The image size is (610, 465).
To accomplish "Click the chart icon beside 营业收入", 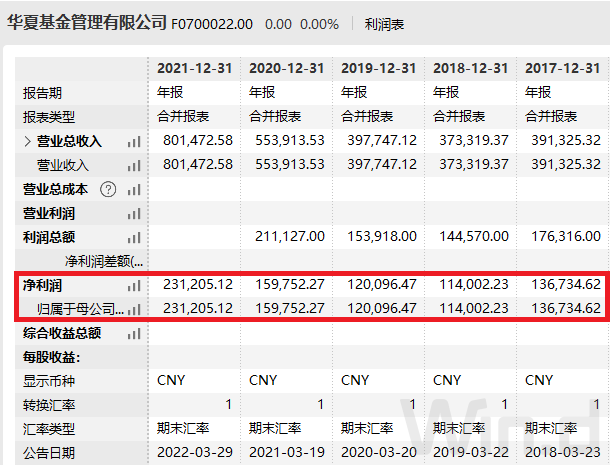I will (x=133, y=165).
